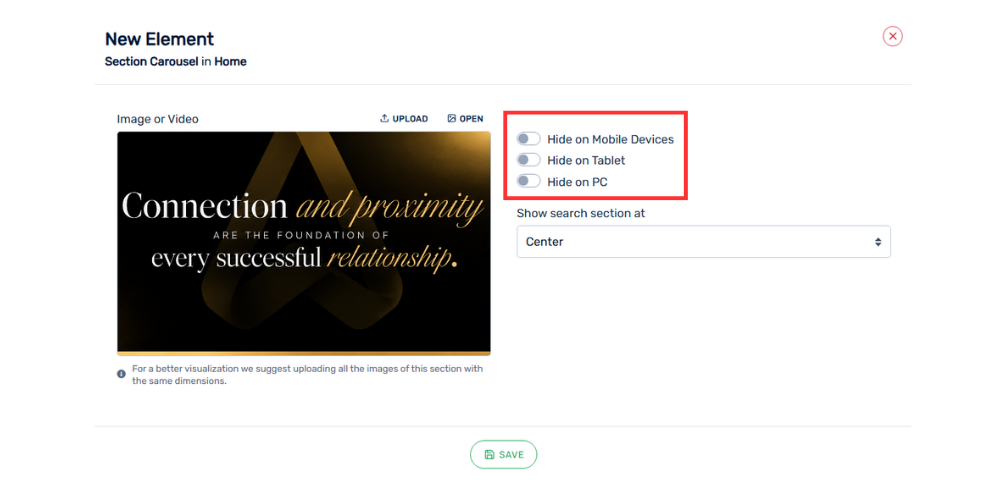Click the Center value in select box
The image size is (1000, 500).
(x=545, y=242)
